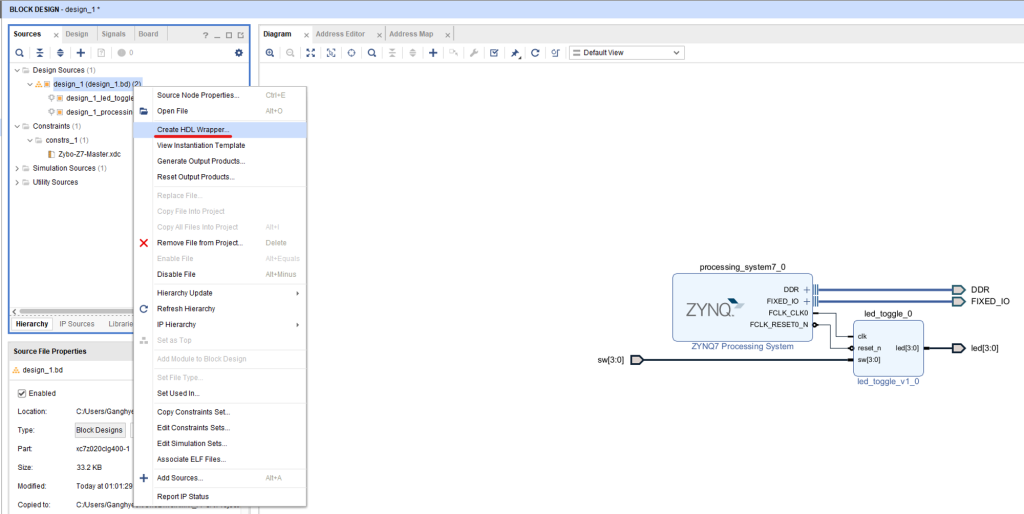Click the optimize routing icon in Diagram toolbar
Viewport: 1024px width, 514px height.
(556, 53)
